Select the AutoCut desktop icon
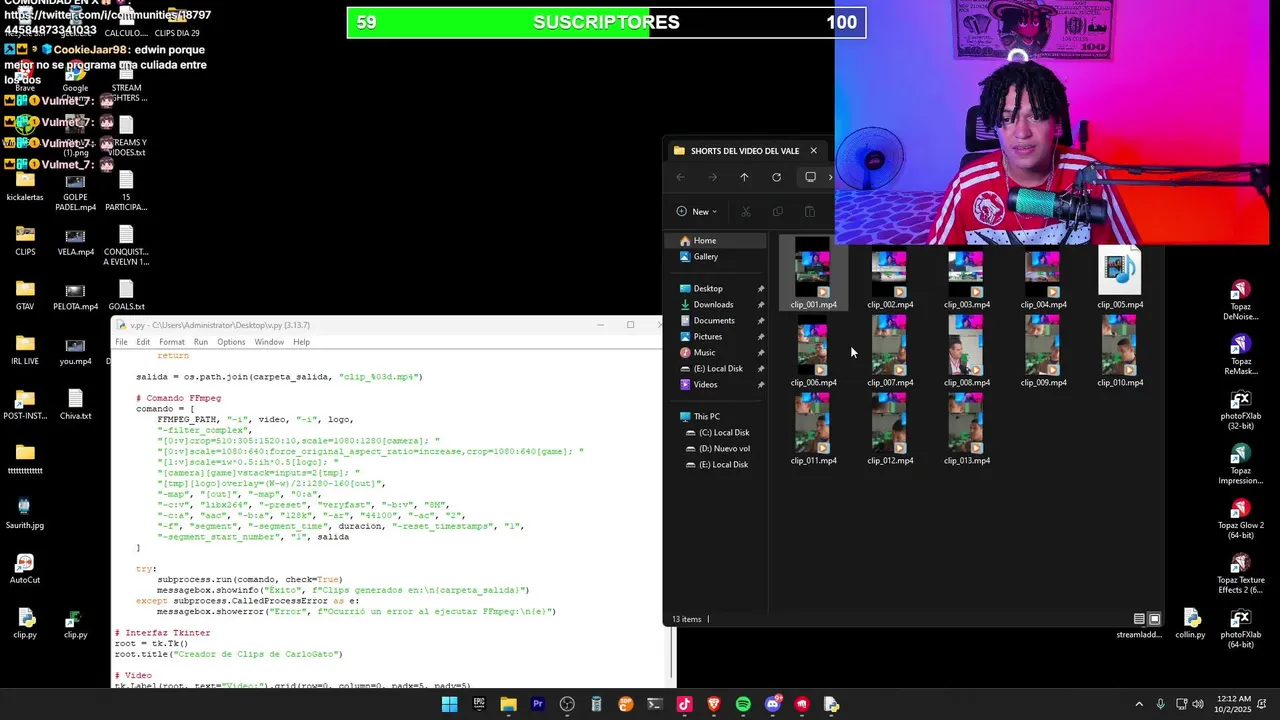The image size is (1280, 720). (x=25, y=569)
